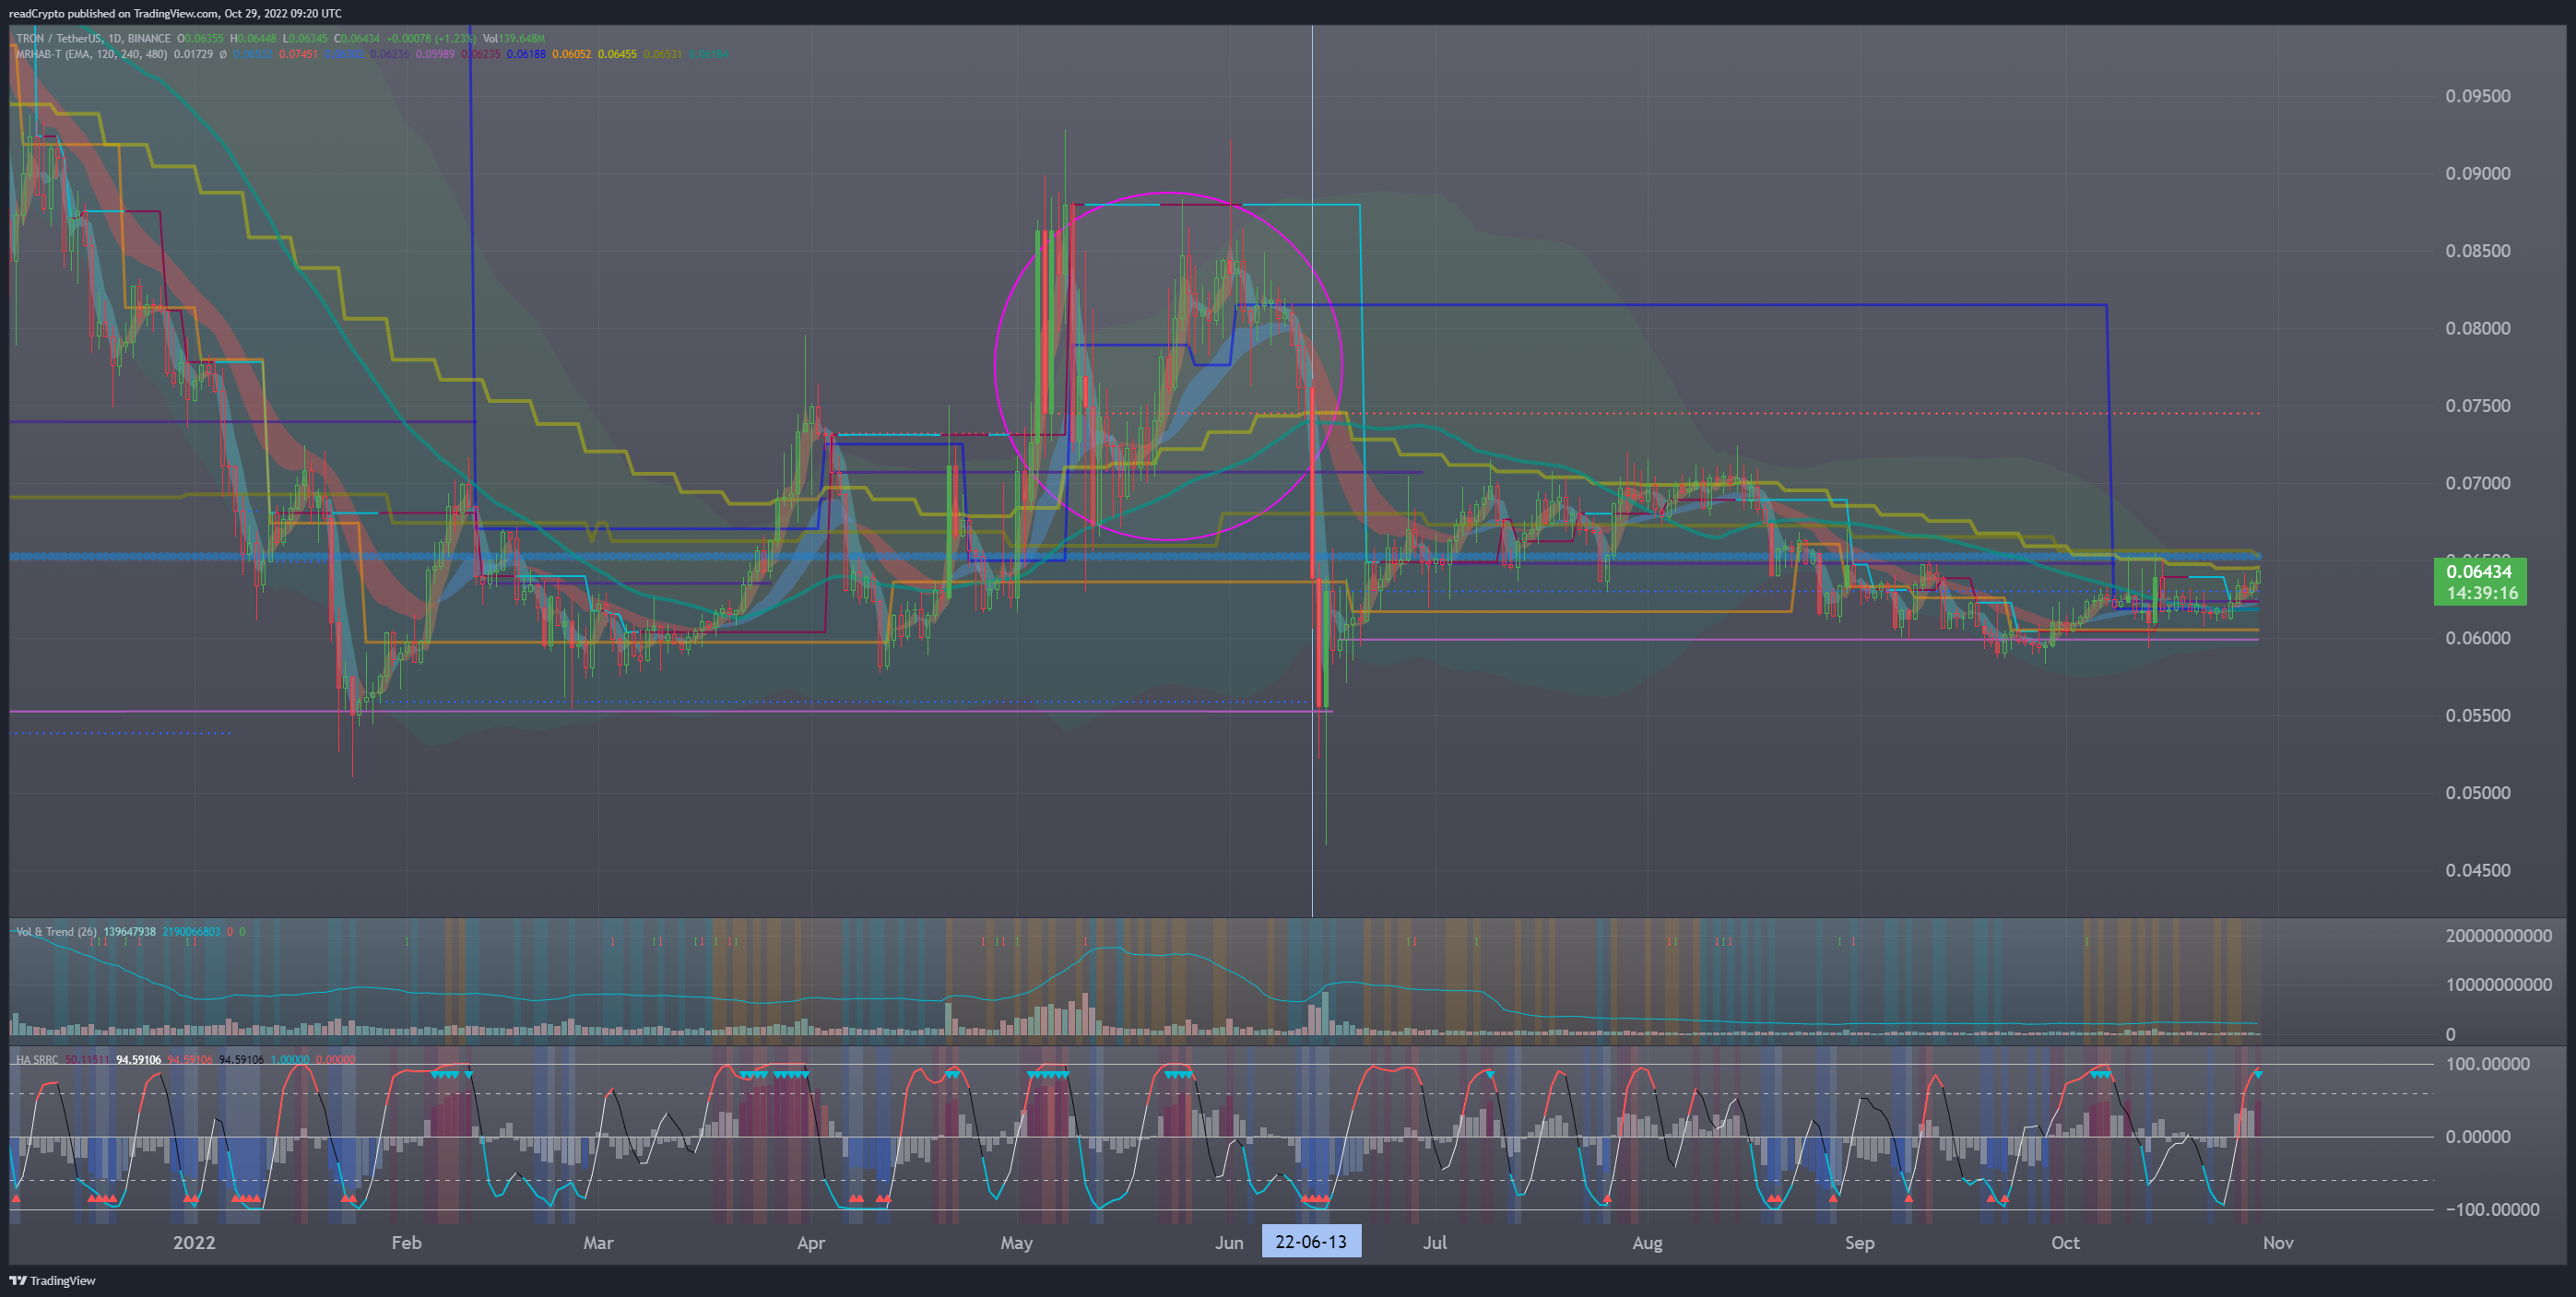Click the 0.05000 price axis label
The width and height of the screenshot is (2576, 1297).
[x=2478, y=793]
